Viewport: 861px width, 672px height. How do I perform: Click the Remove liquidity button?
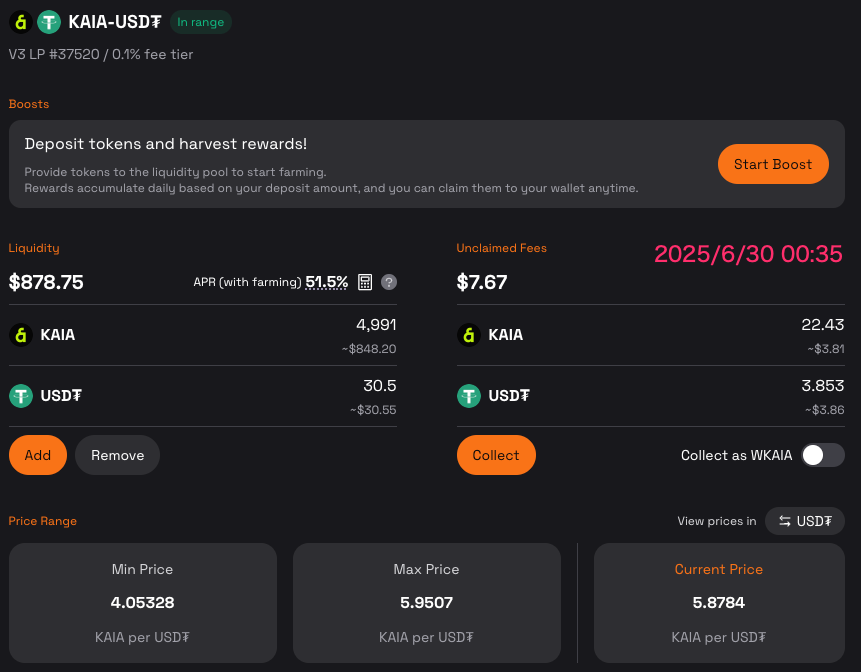pyautogui.click(x=118, y=455)
